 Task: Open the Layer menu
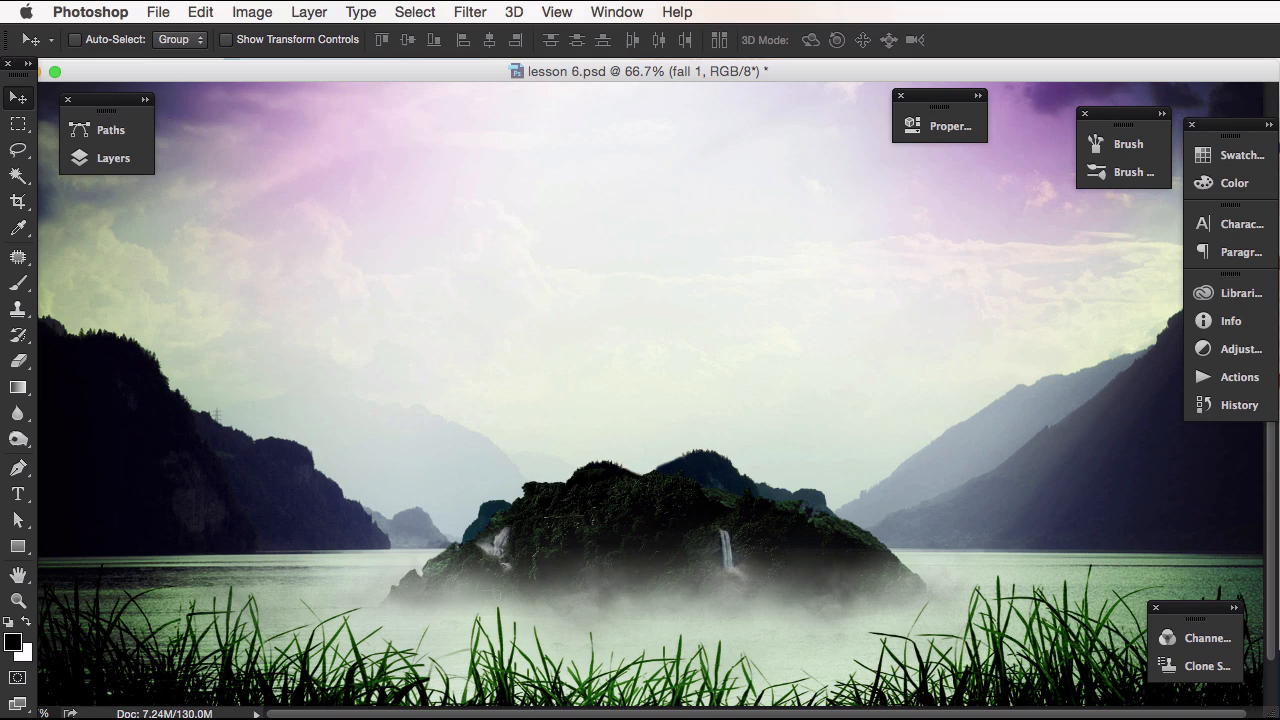point(309,12)
